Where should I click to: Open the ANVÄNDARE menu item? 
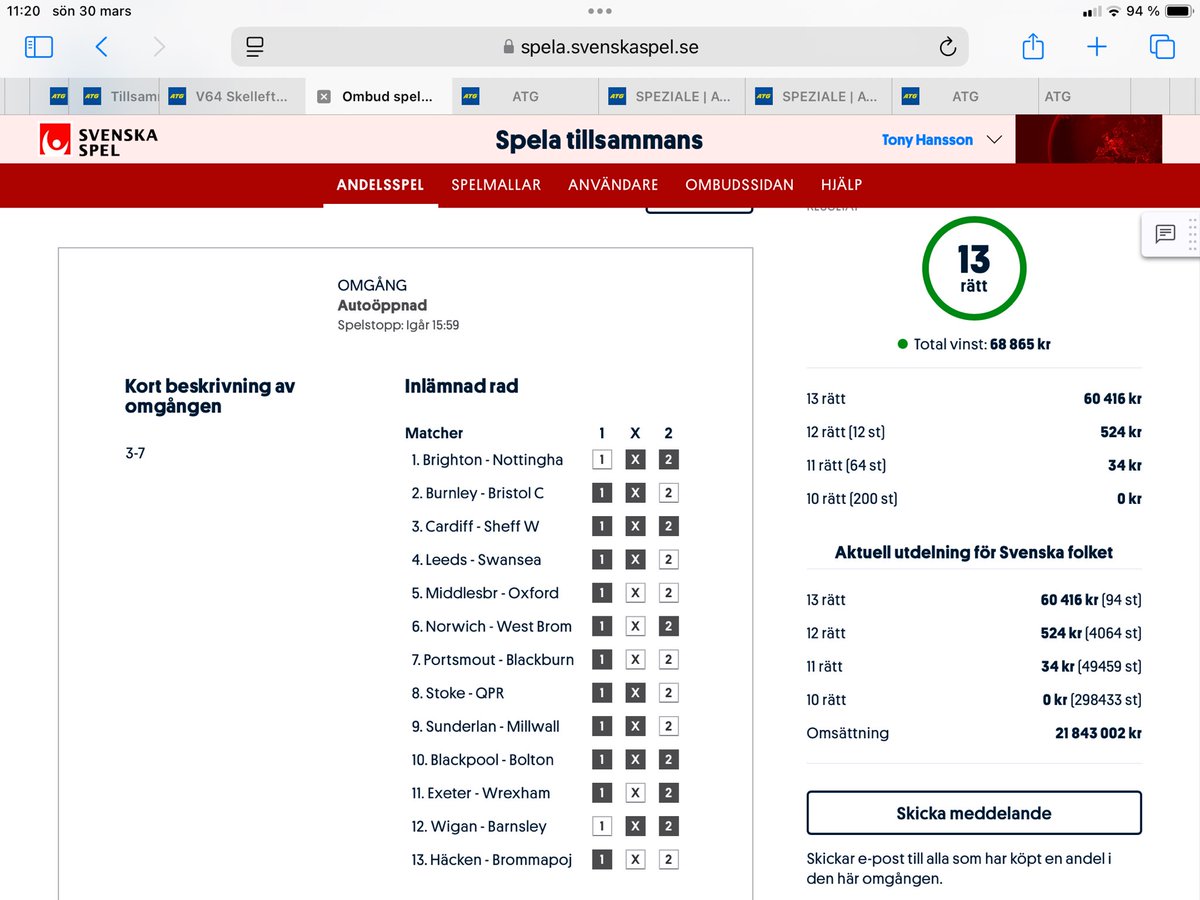tap(613, 185)
